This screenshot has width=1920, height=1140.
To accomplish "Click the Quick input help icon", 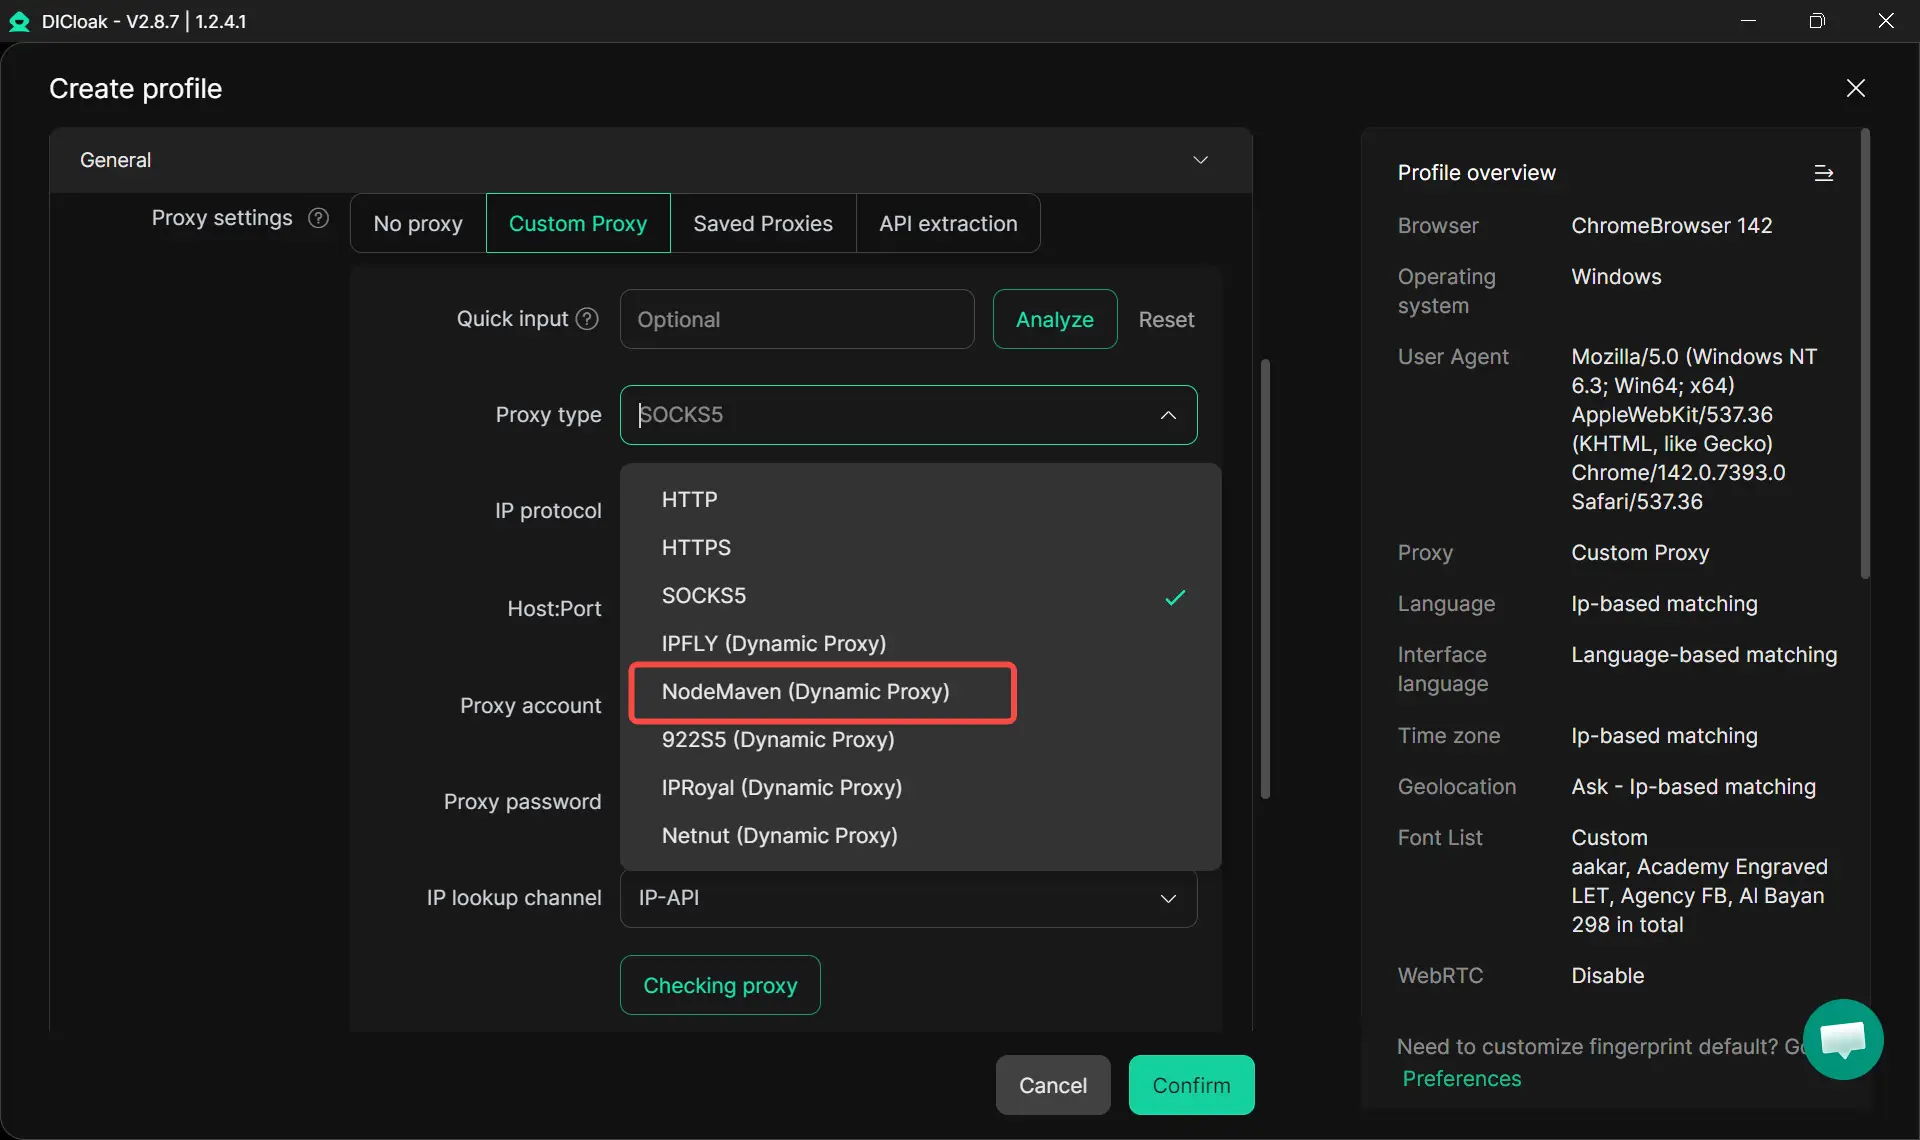I will point(588,319).
